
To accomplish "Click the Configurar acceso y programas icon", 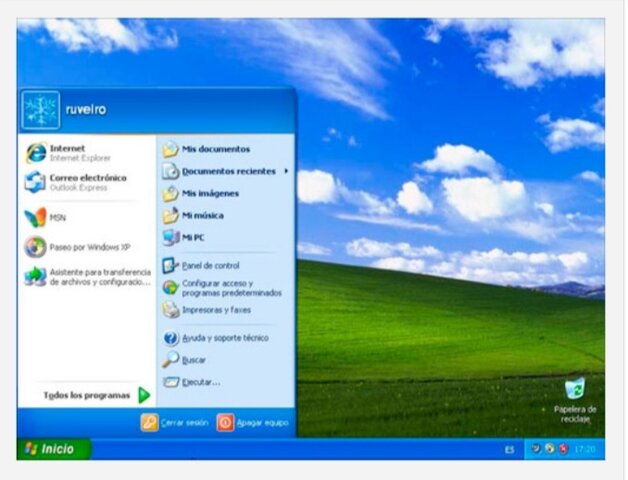I will click(171, 288).
